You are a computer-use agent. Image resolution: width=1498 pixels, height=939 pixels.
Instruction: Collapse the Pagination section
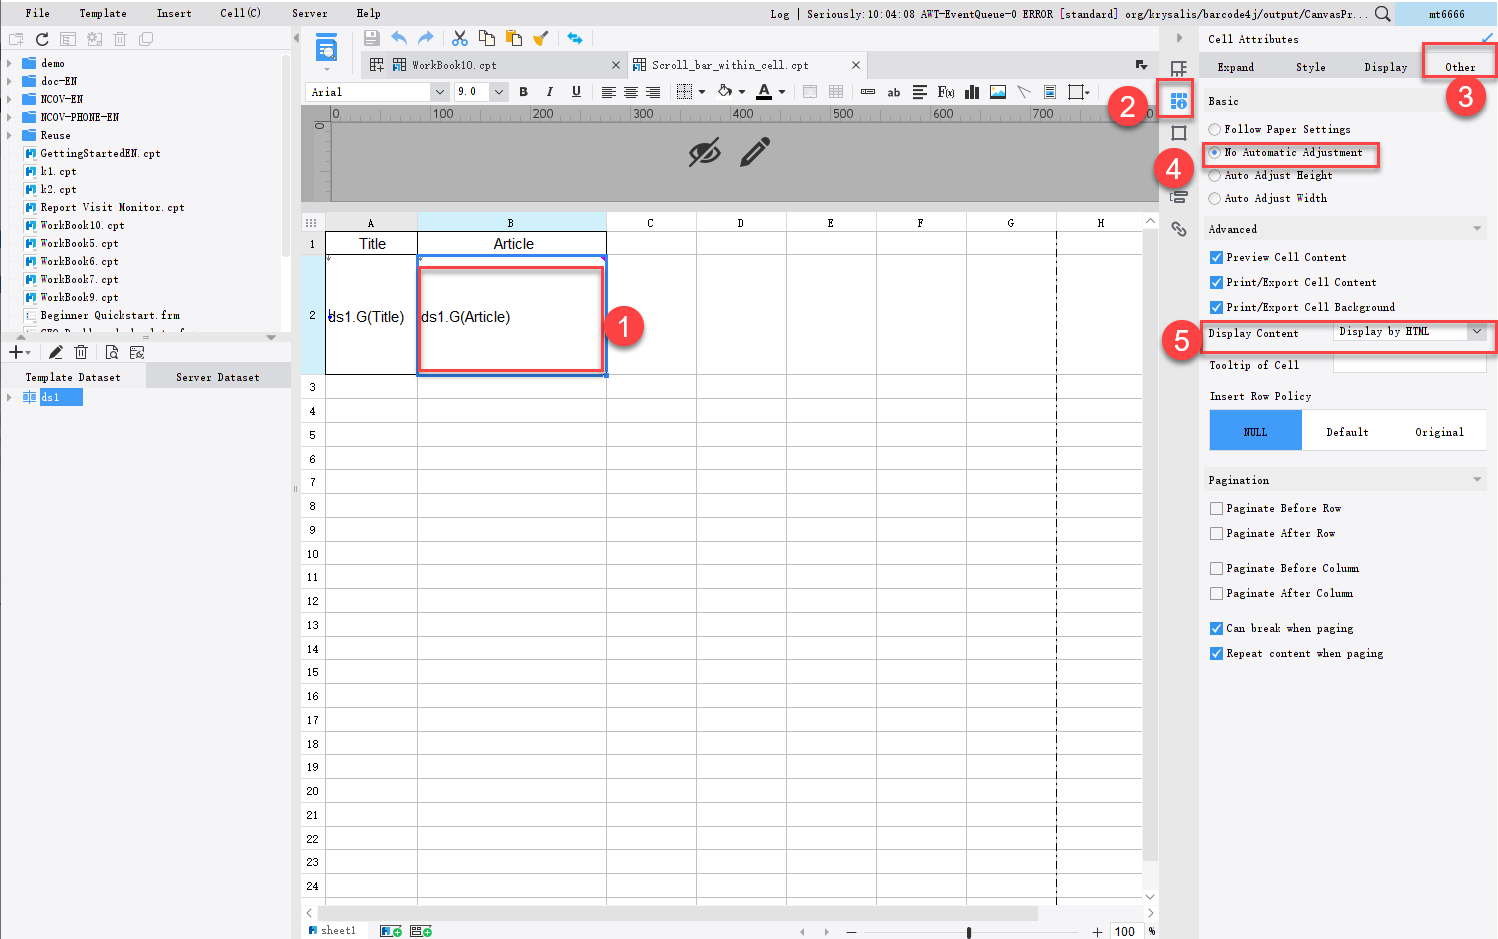[x=1477, y=480]
